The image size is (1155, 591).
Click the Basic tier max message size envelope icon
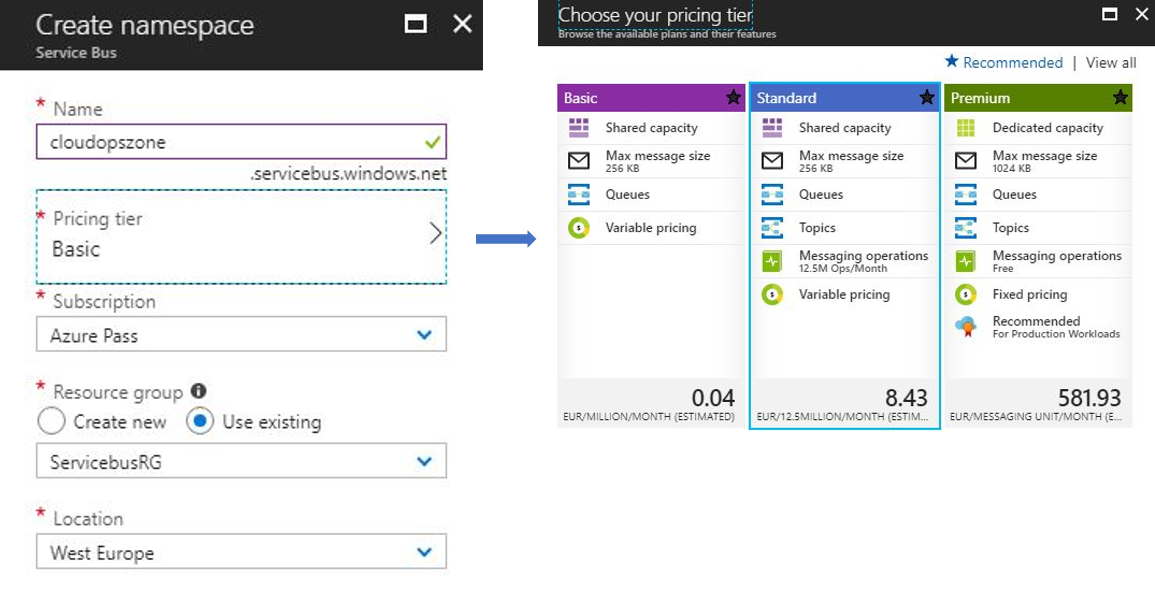tap(579, 161)
